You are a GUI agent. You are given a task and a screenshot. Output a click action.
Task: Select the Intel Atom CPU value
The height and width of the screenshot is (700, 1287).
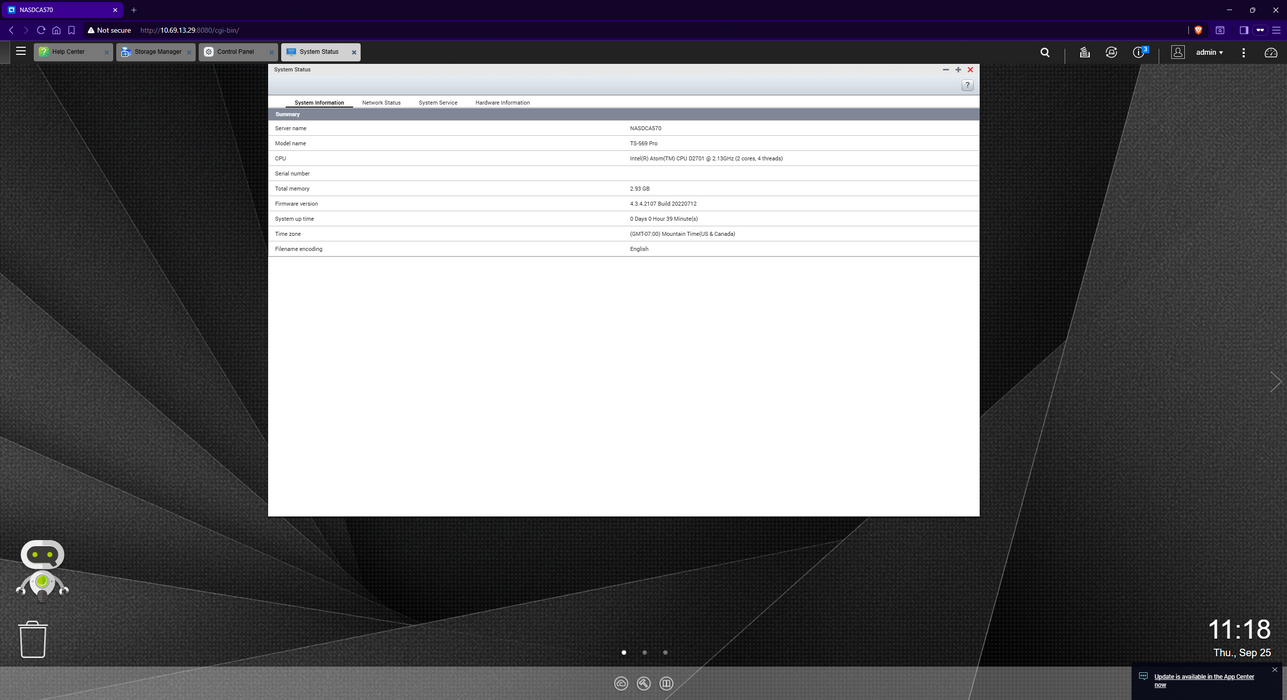pos(706,158)
